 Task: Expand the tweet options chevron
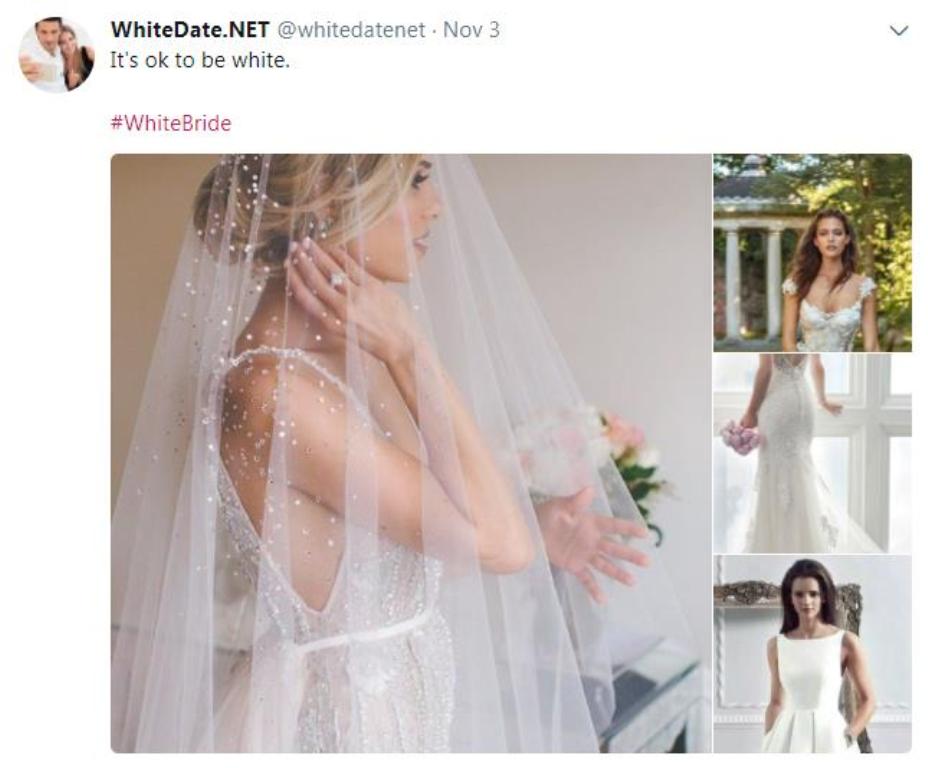[x=898, y=31]
